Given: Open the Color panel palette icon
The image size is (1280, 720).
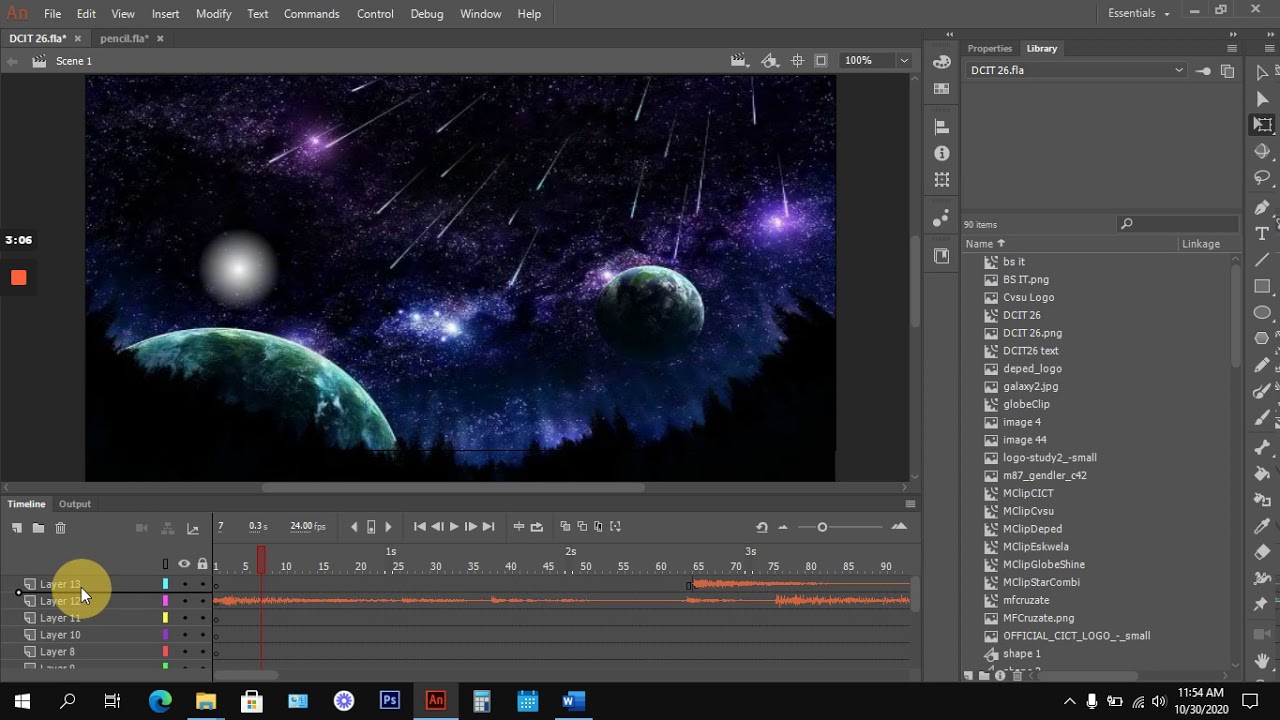Looking at the screenshot, I should point(941,62).
